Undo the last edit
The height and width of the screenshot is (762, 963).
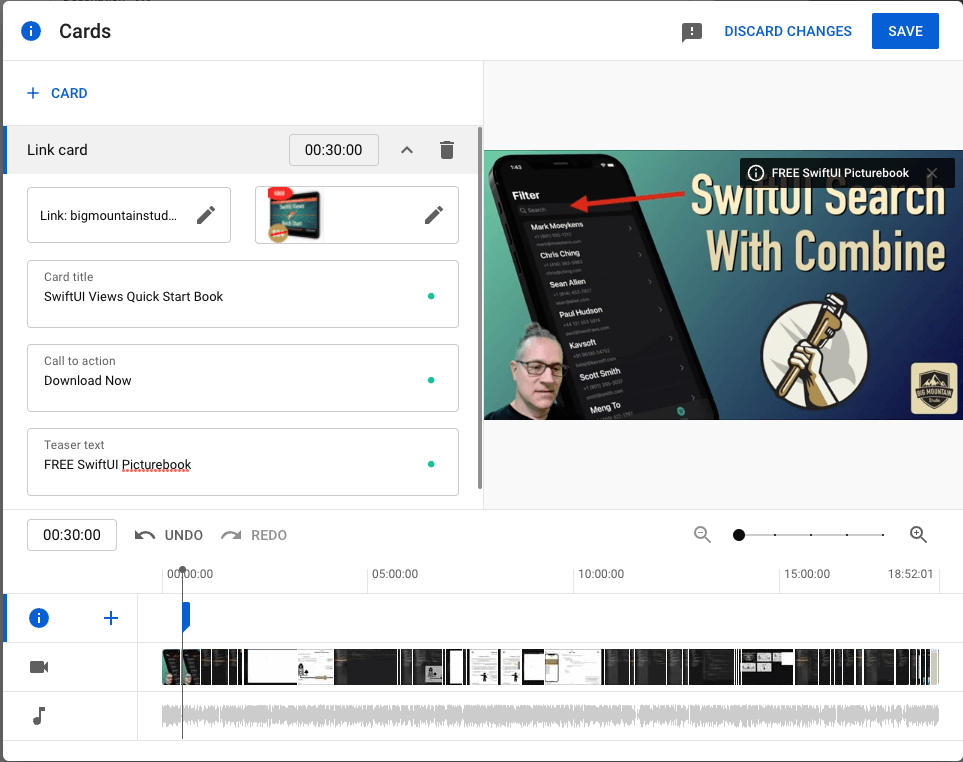[169, 535]
